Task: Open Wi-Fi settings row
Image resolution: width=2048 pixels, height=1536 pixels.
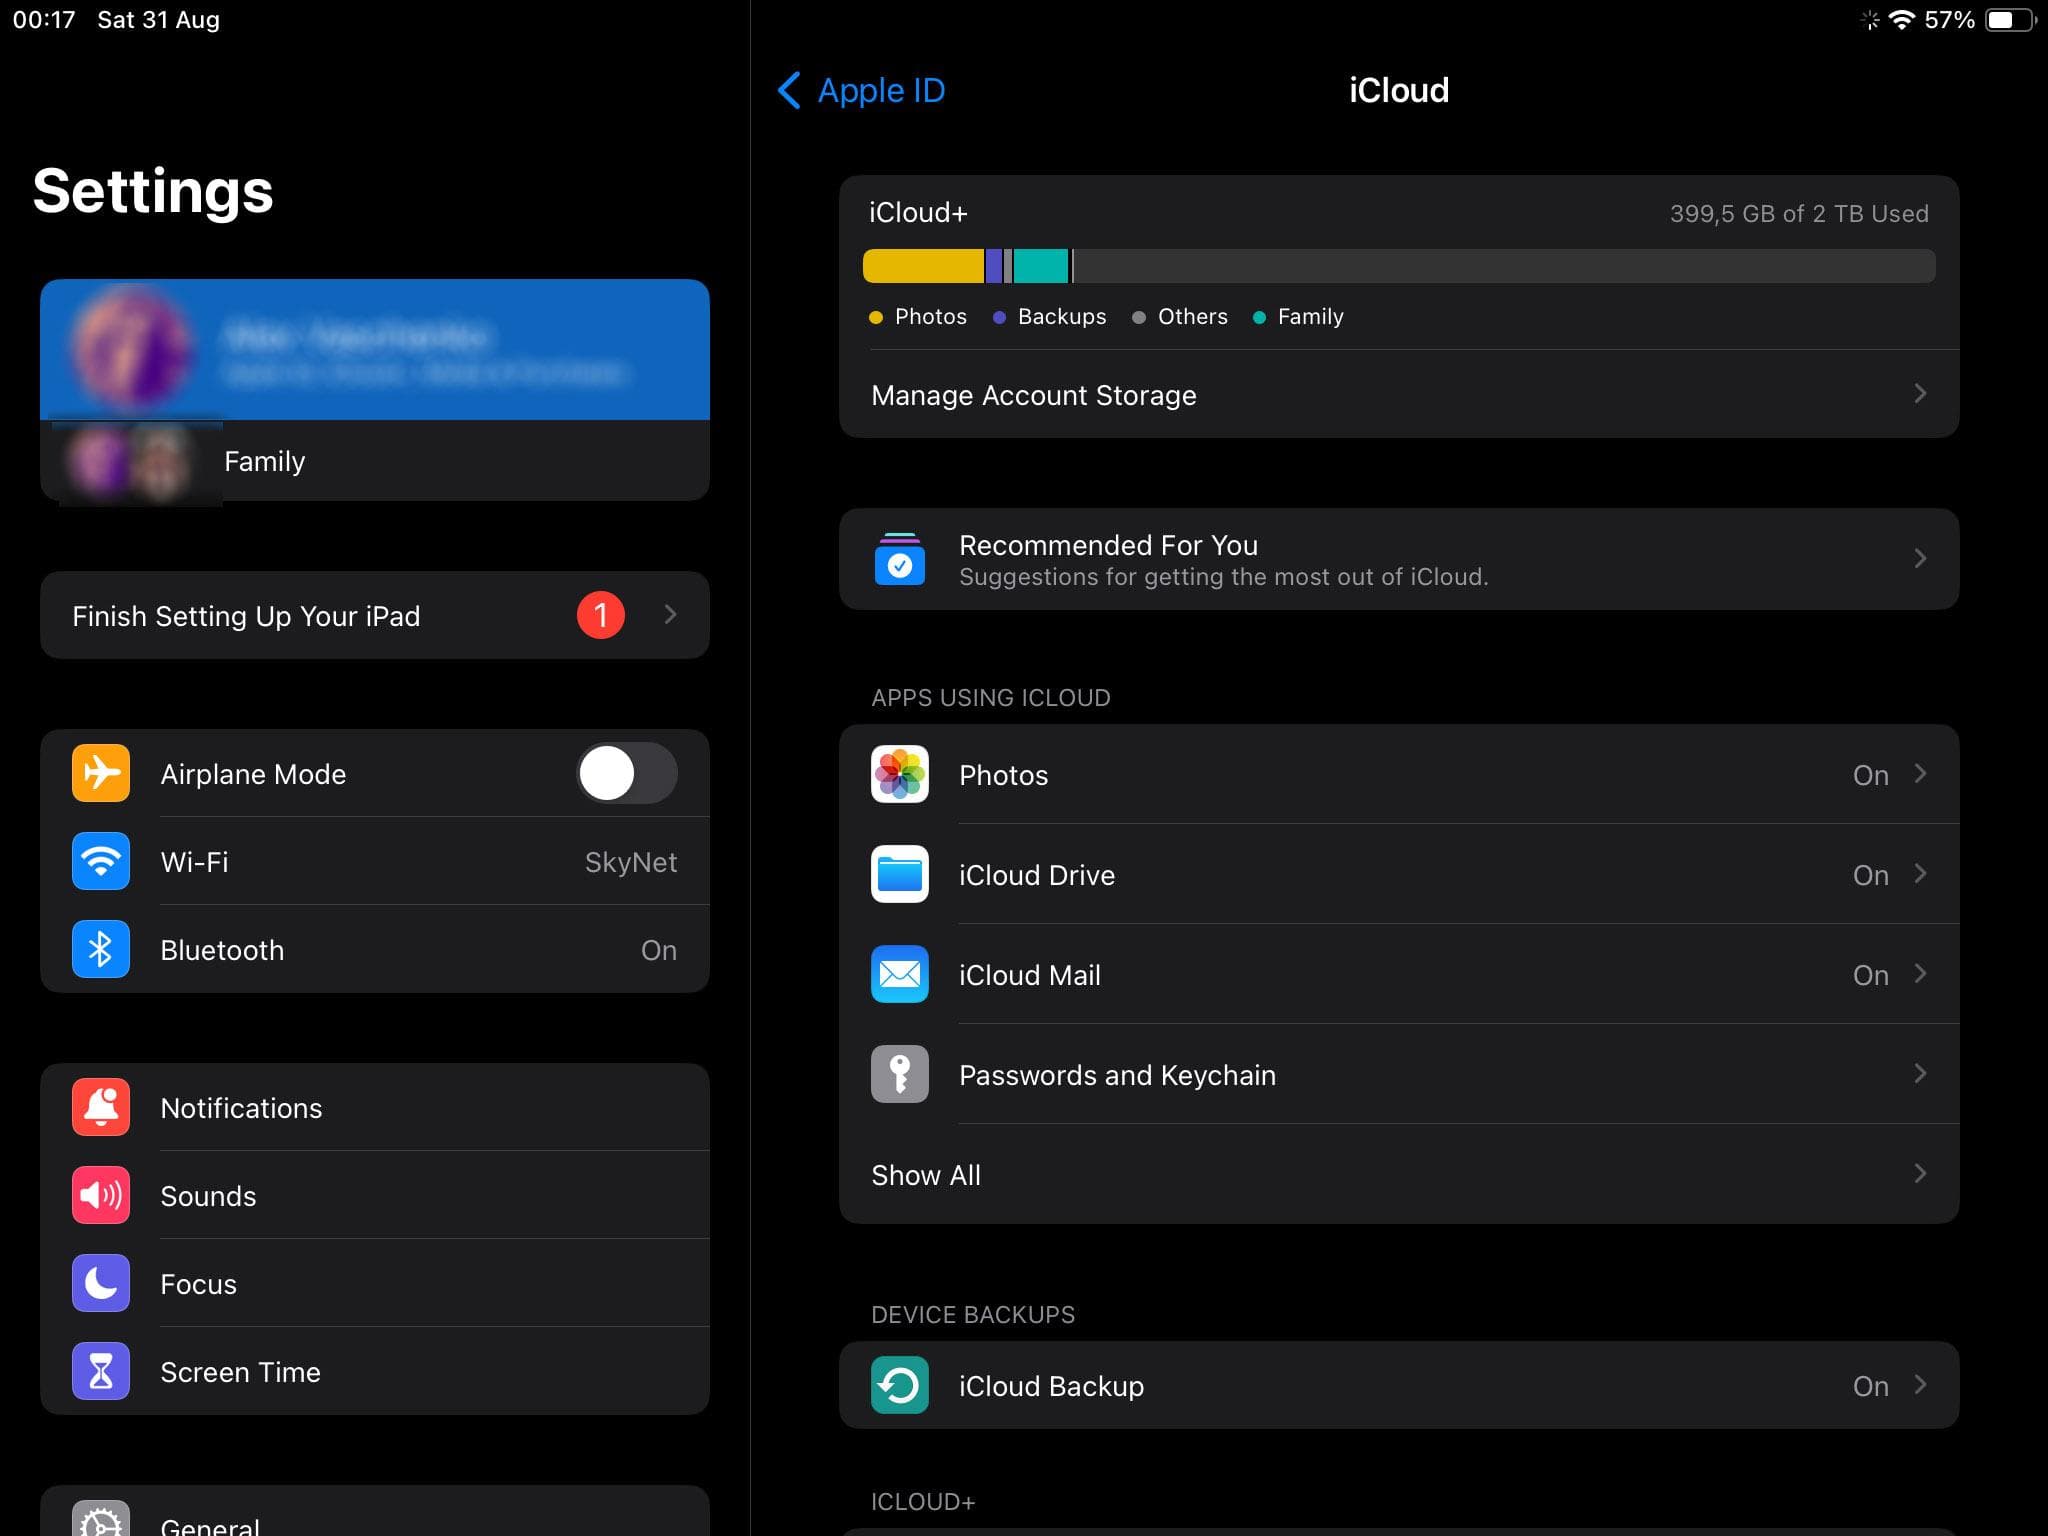Action: pos(375,861)
